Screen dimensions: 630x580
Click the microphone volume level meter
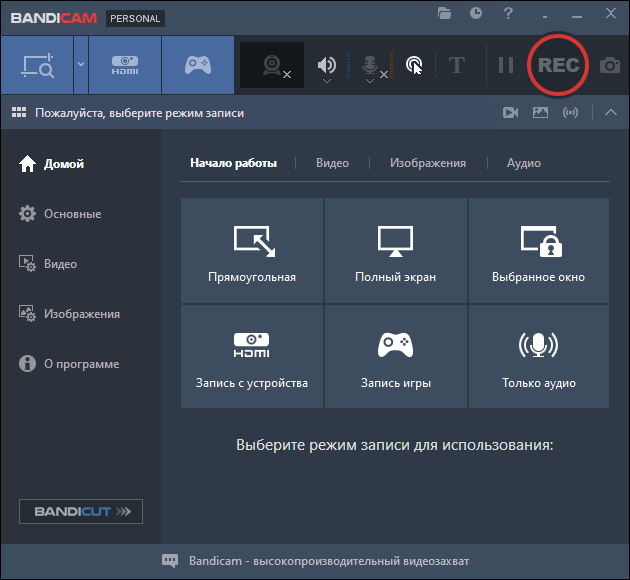coord(391,65)
